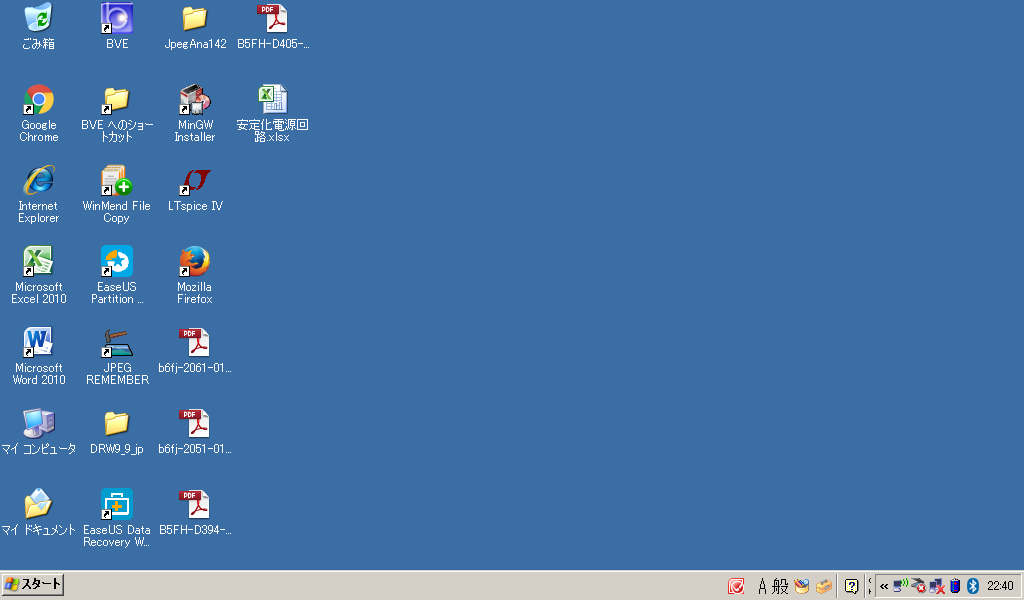1024x600 pixels.
Task: Click the taskbar clock showing 22:40
Action: click(x=1000, y=586)
